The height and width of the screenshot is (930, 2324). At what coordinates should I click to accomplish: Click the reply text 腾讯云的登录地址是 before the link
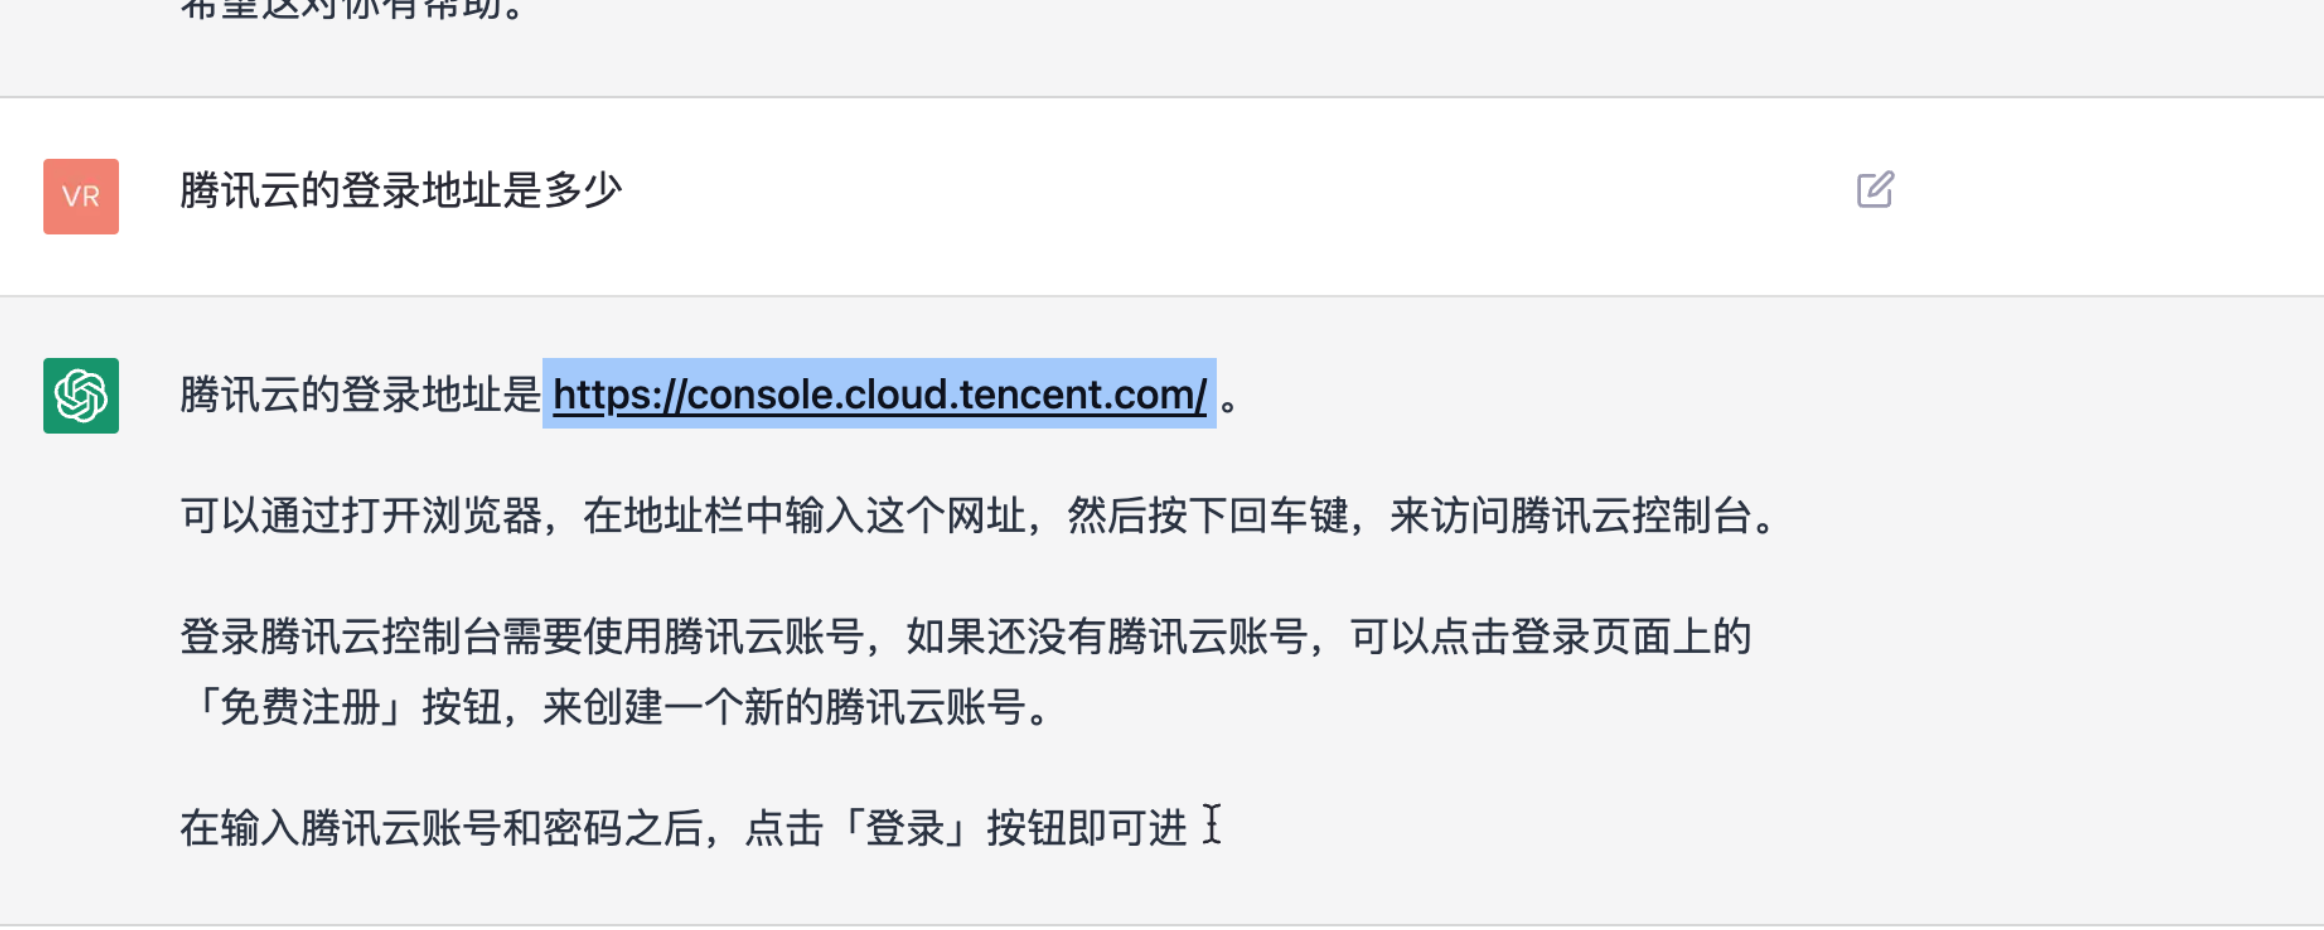click(360, 395)
